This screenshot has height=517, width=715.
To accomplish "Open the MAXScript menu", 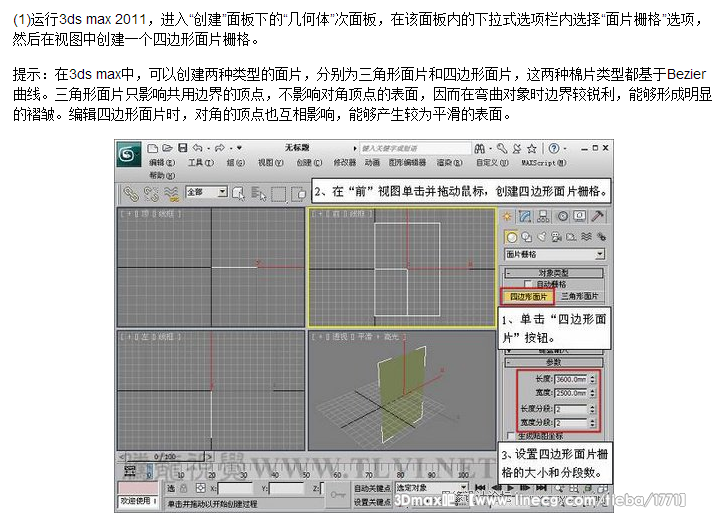I will coord(544,163).
